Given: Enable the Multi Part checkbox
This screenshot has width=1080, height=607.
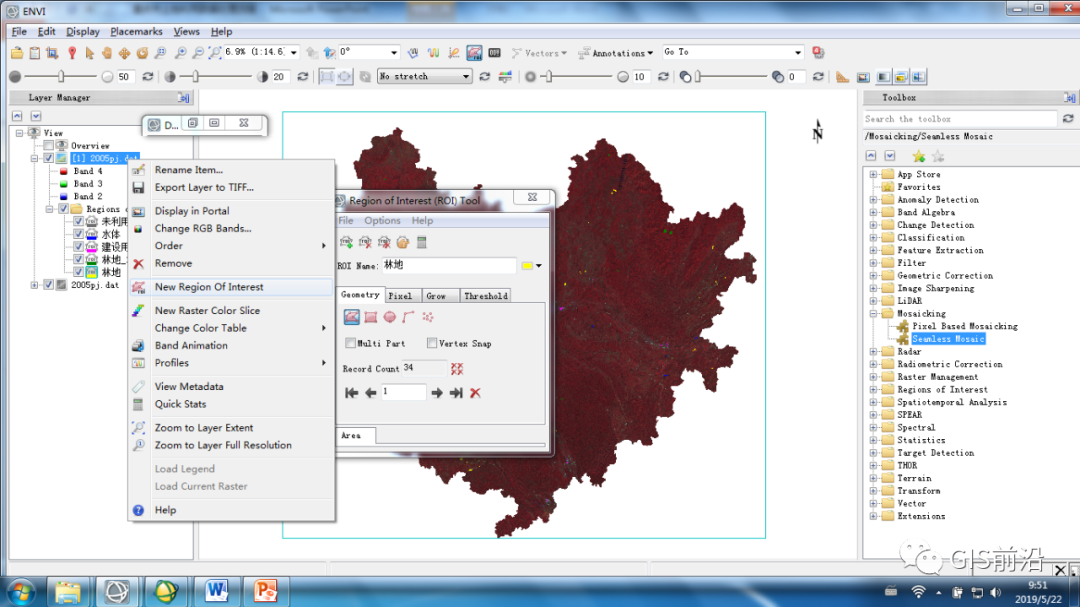Looking at the screenshot, I should (x=350, y=343).
